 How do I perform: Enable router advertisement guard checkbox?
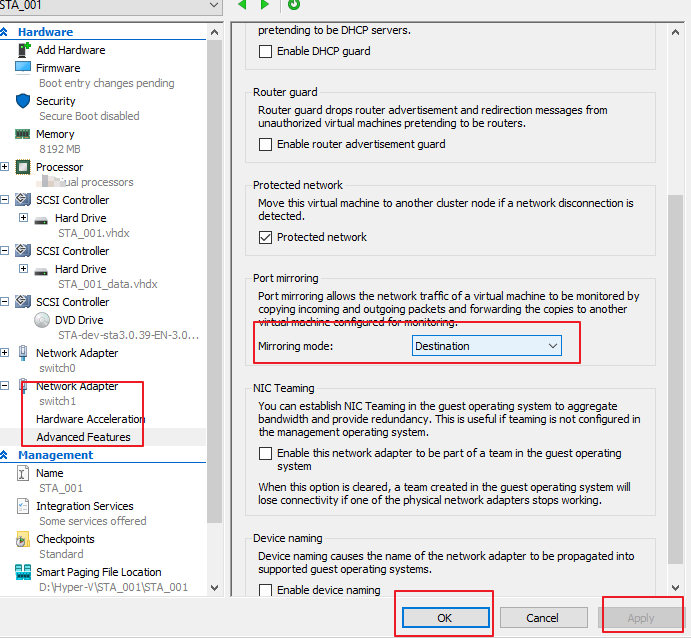pyautogui.click(x=265, y=145)
